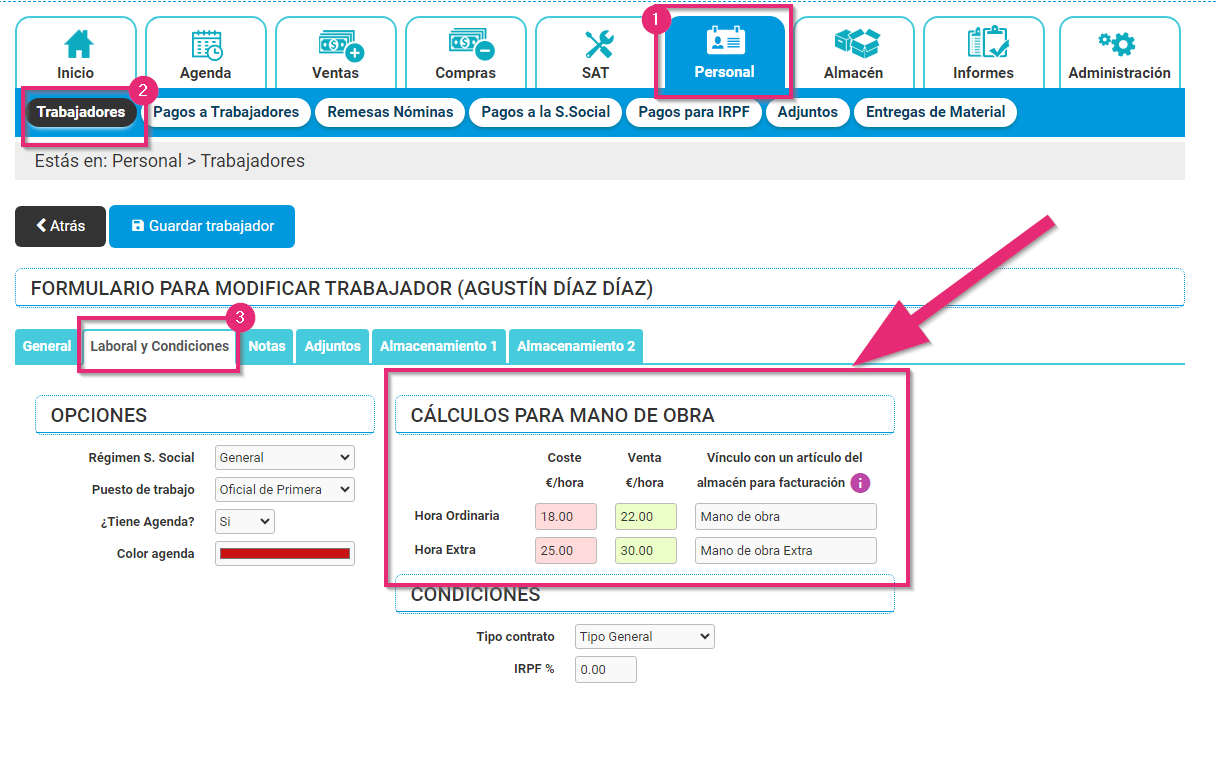Go back with the Atrás button
The image size is (1218, 762).
(x=60, y=226)
